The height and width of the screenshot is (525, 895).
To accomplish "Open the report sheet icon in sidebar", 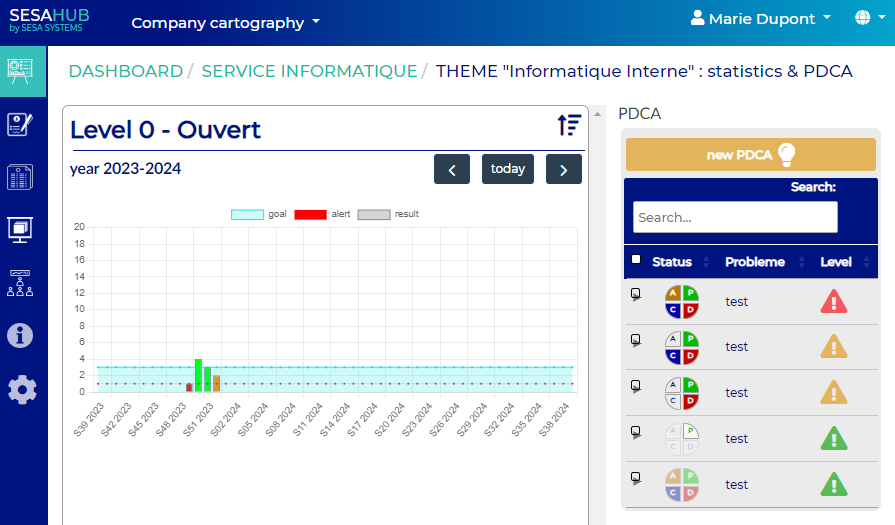I will [x=22, y=177].
